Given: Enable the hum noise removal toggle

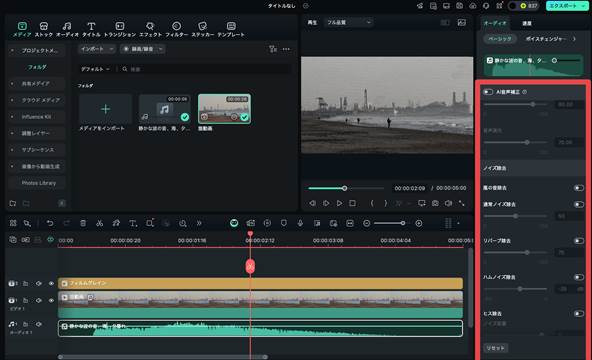Looking at the screenshot, I should tap(578, 277).
